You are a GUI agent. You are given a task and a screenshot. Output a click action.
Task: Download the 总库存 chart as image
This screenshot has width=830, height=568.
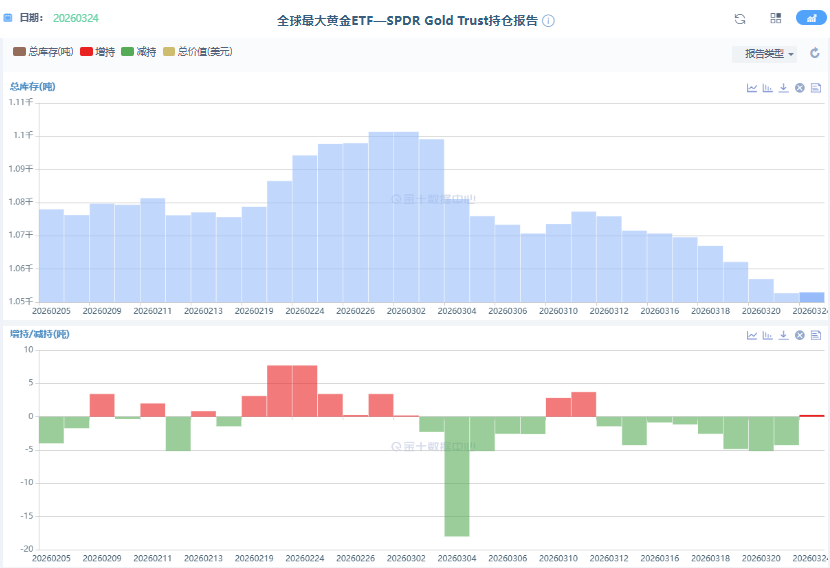click(x=784, y=88)
